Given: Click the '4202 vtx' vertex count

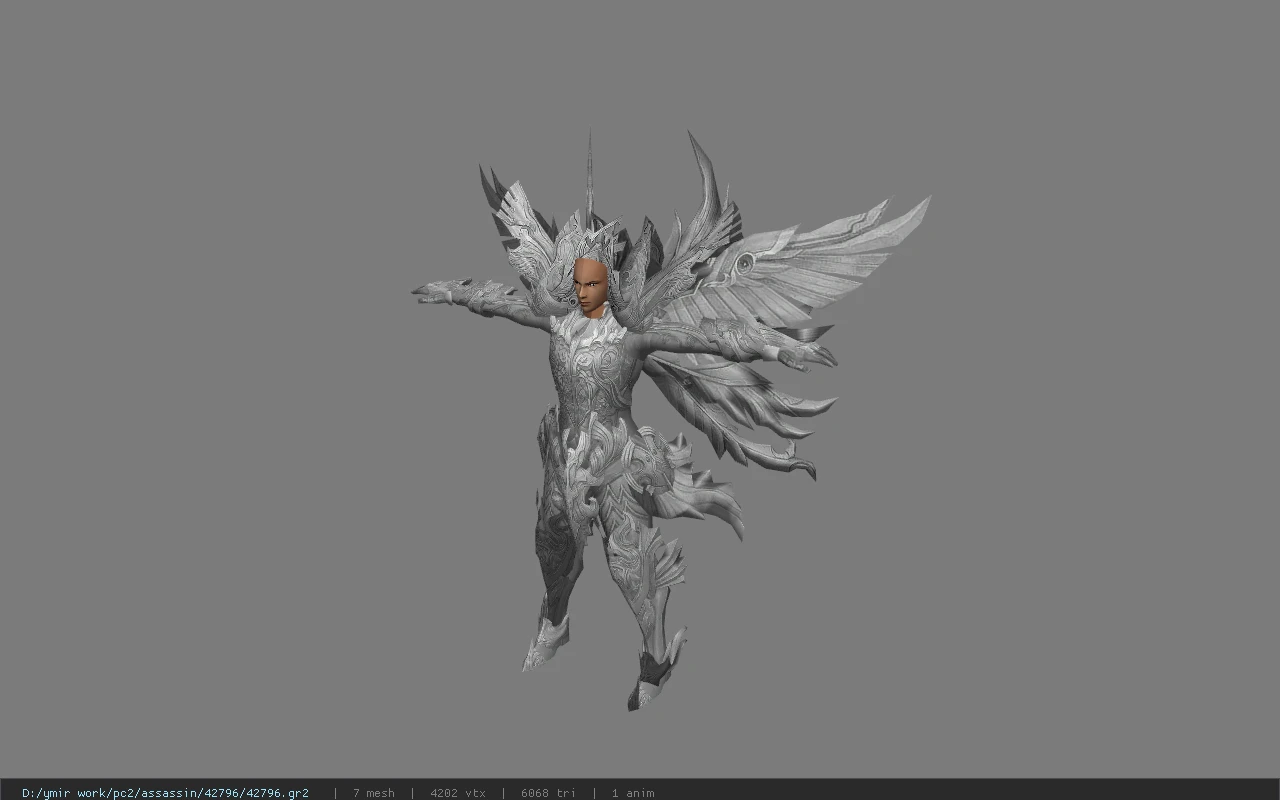Looking at the screenshot, I should [x=458, y=793].
